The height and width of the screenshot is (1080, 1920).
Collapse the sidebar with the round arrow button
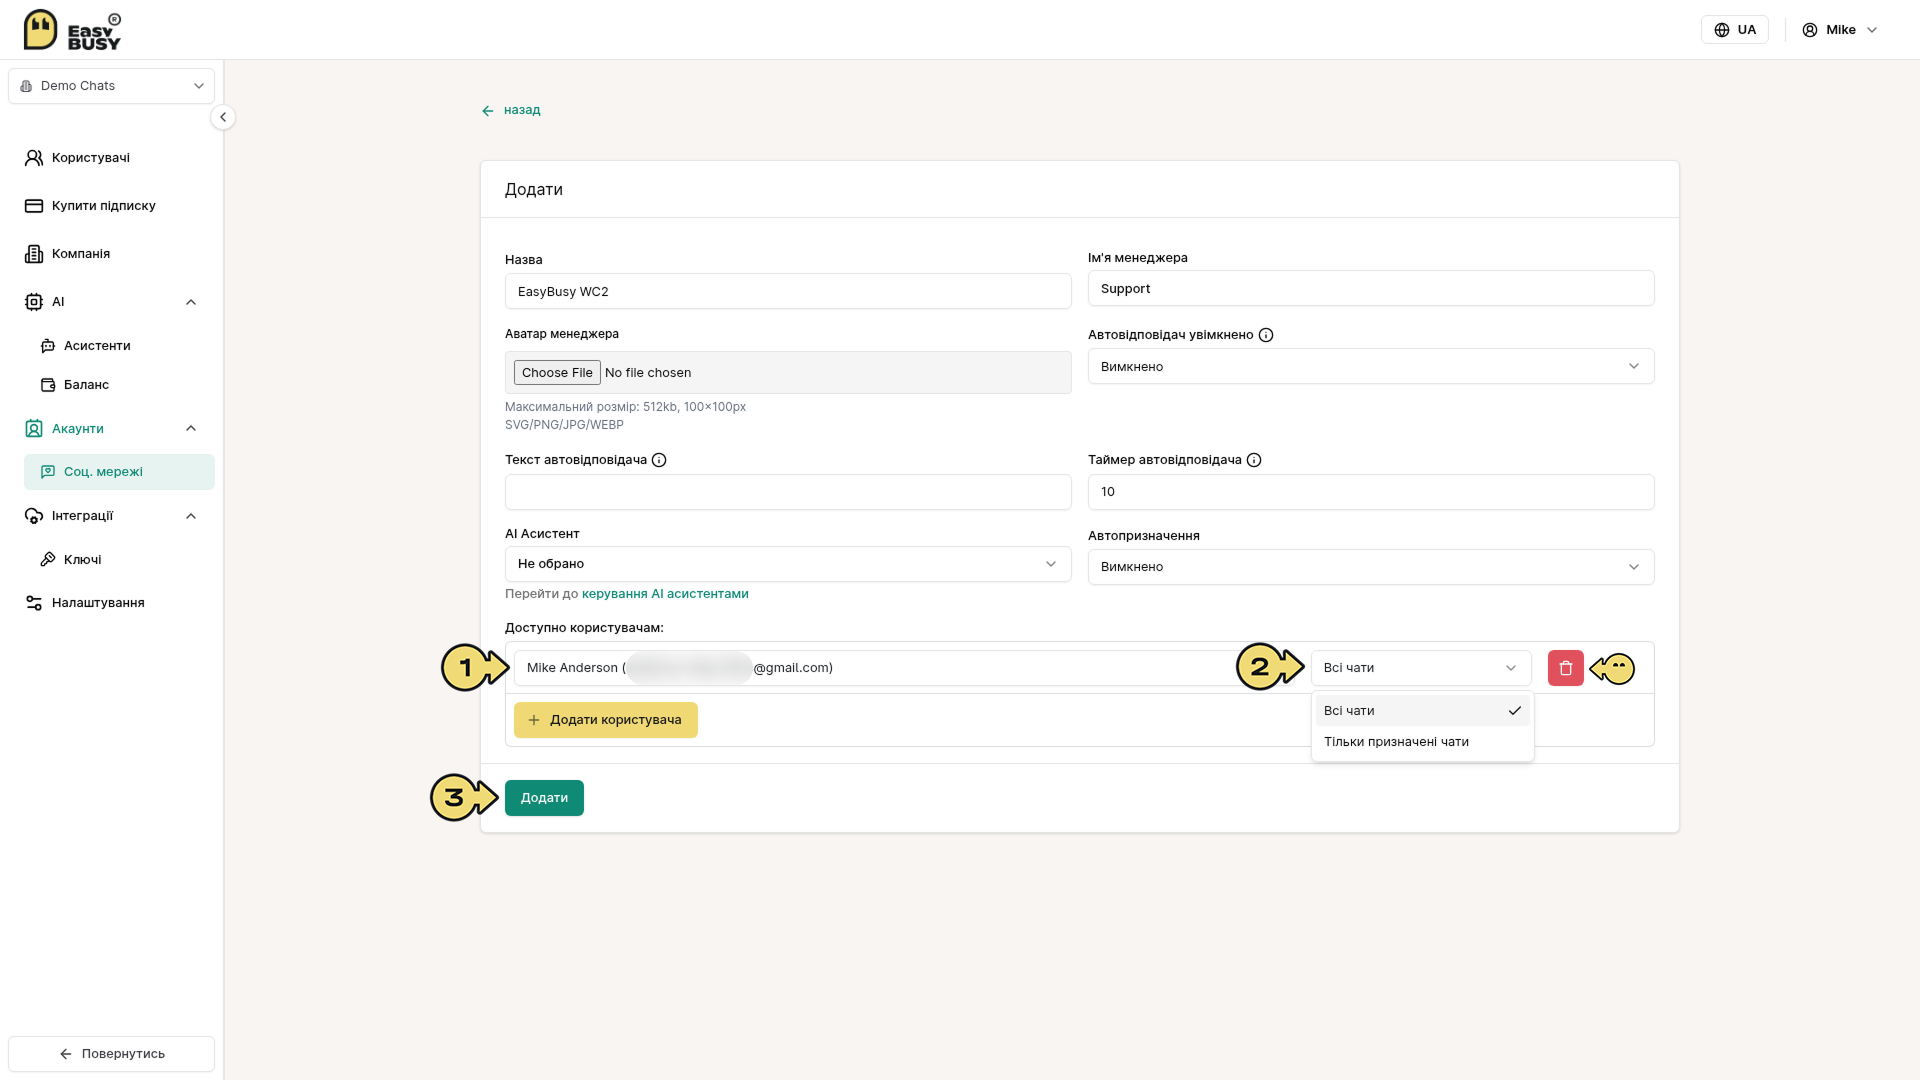point(223,117)
